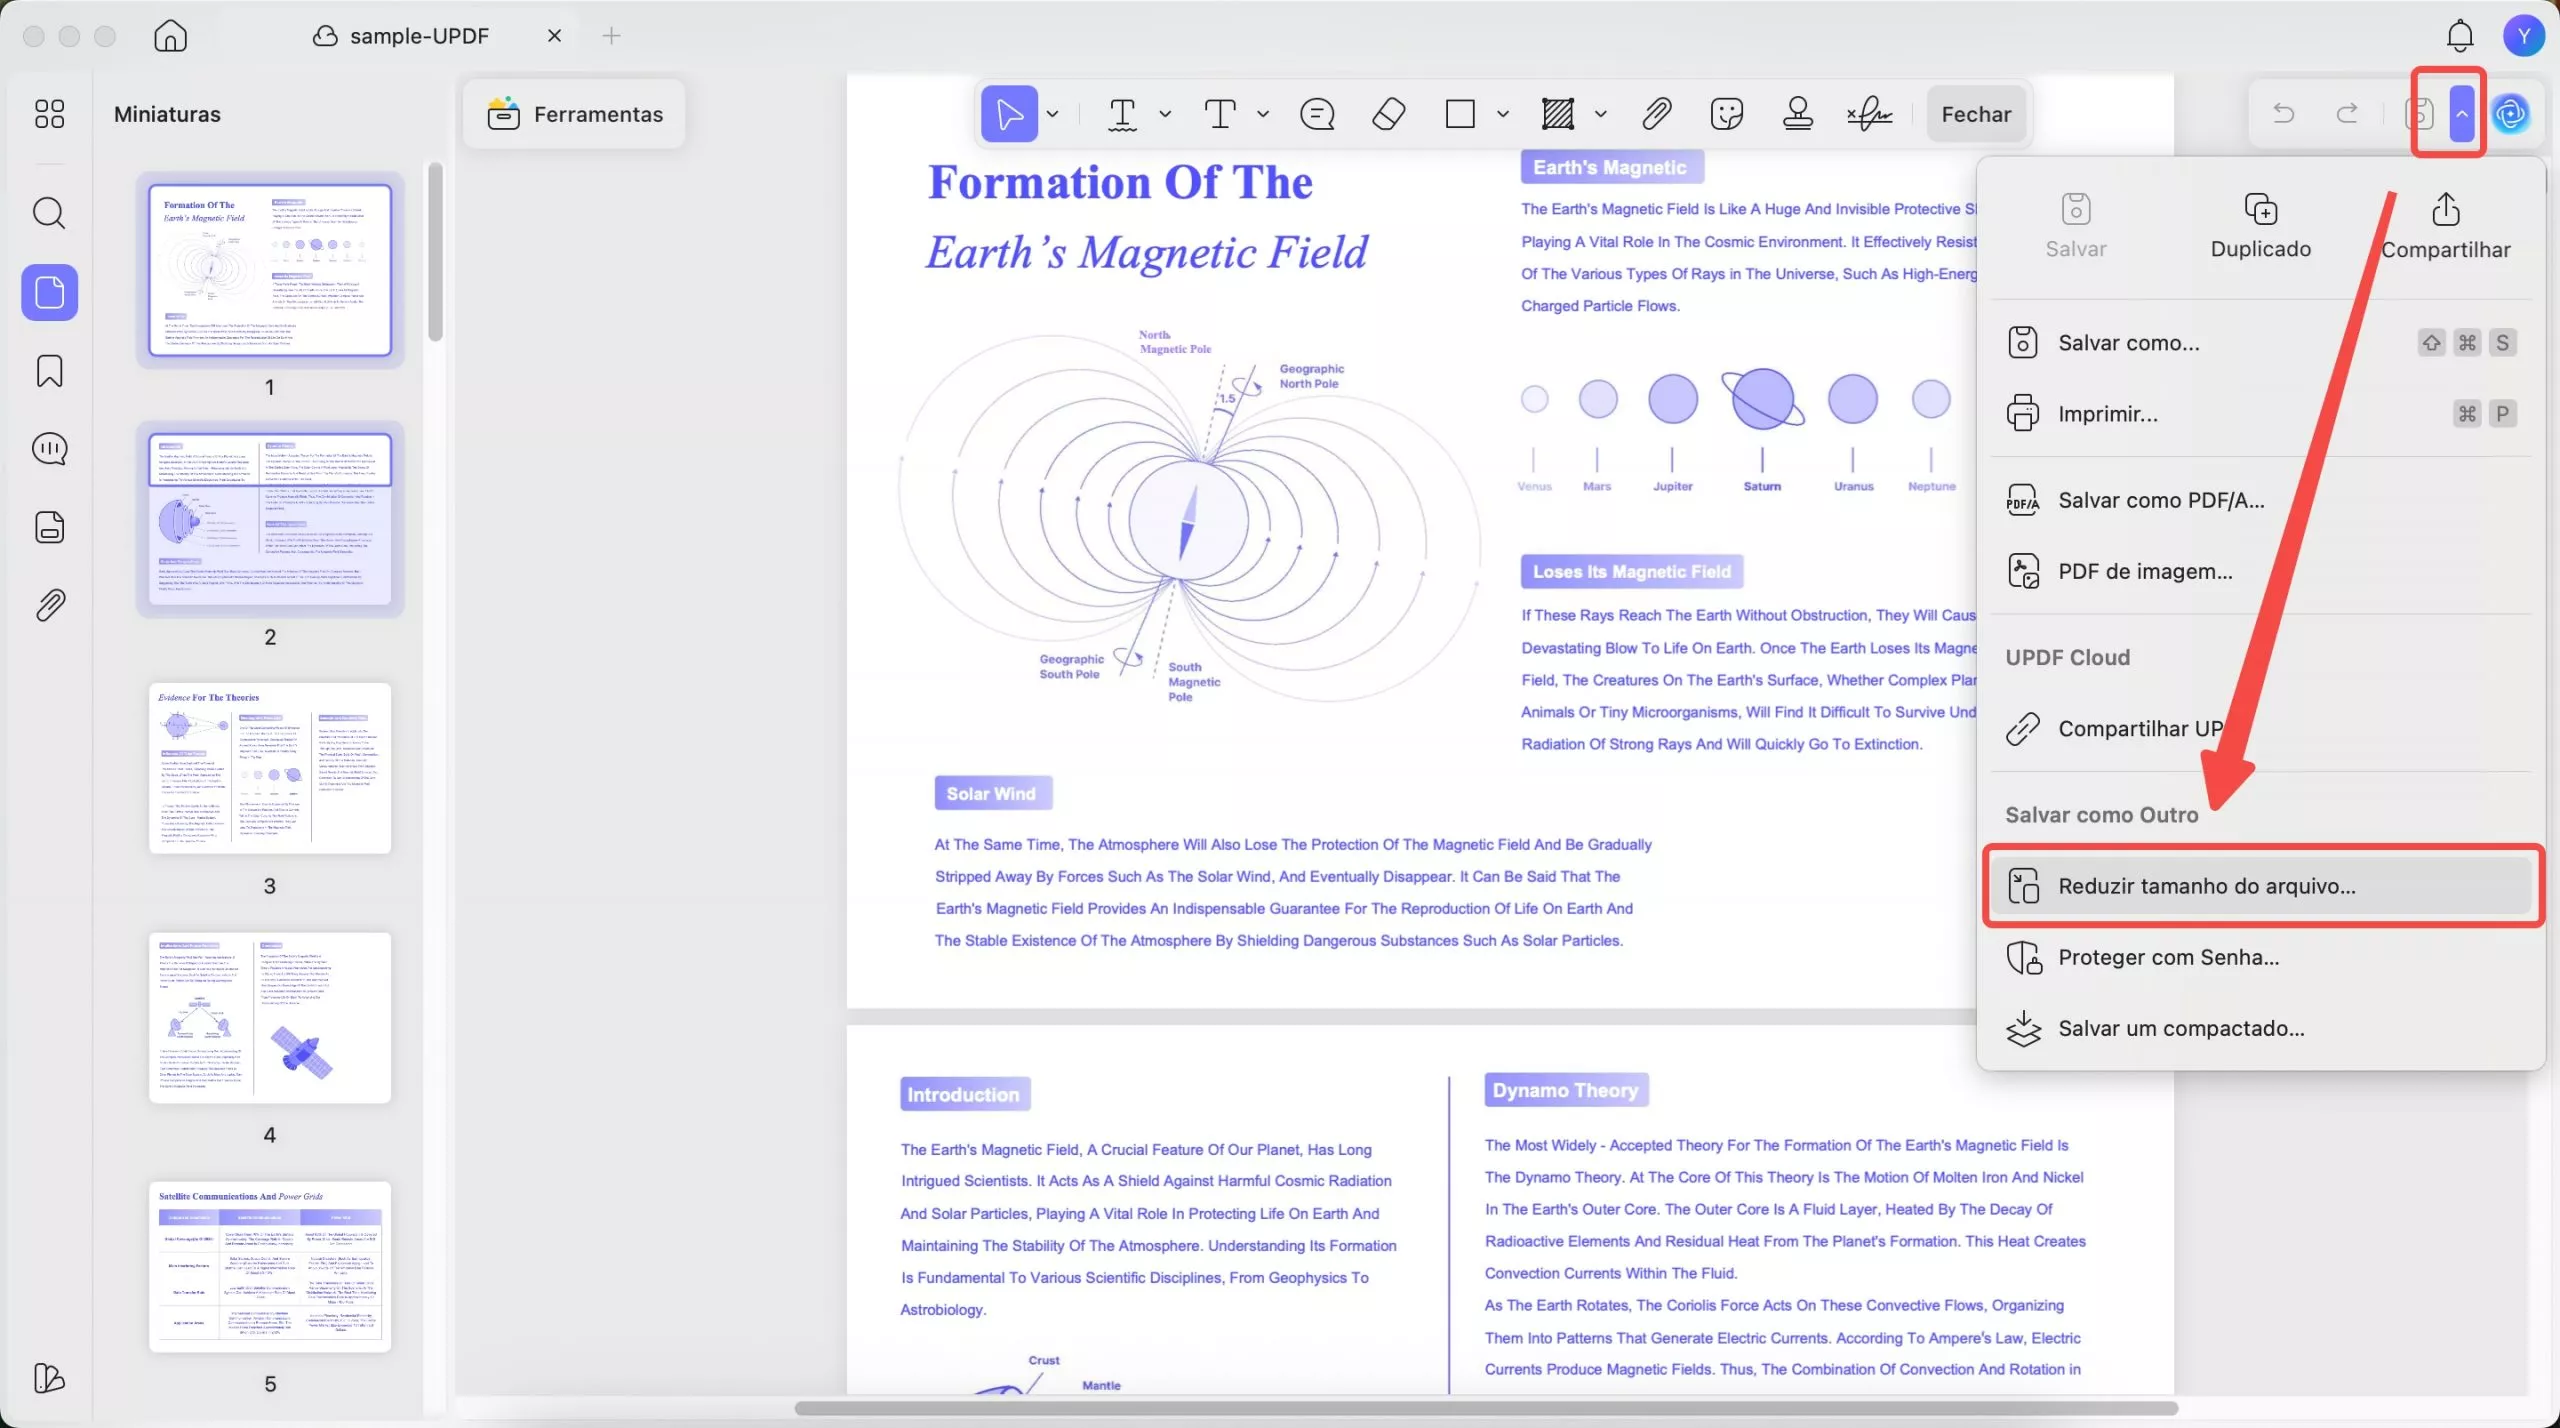Open page 4 thumbnail
This screenshot has height=1428, width=2560.
click(270, 1018)
